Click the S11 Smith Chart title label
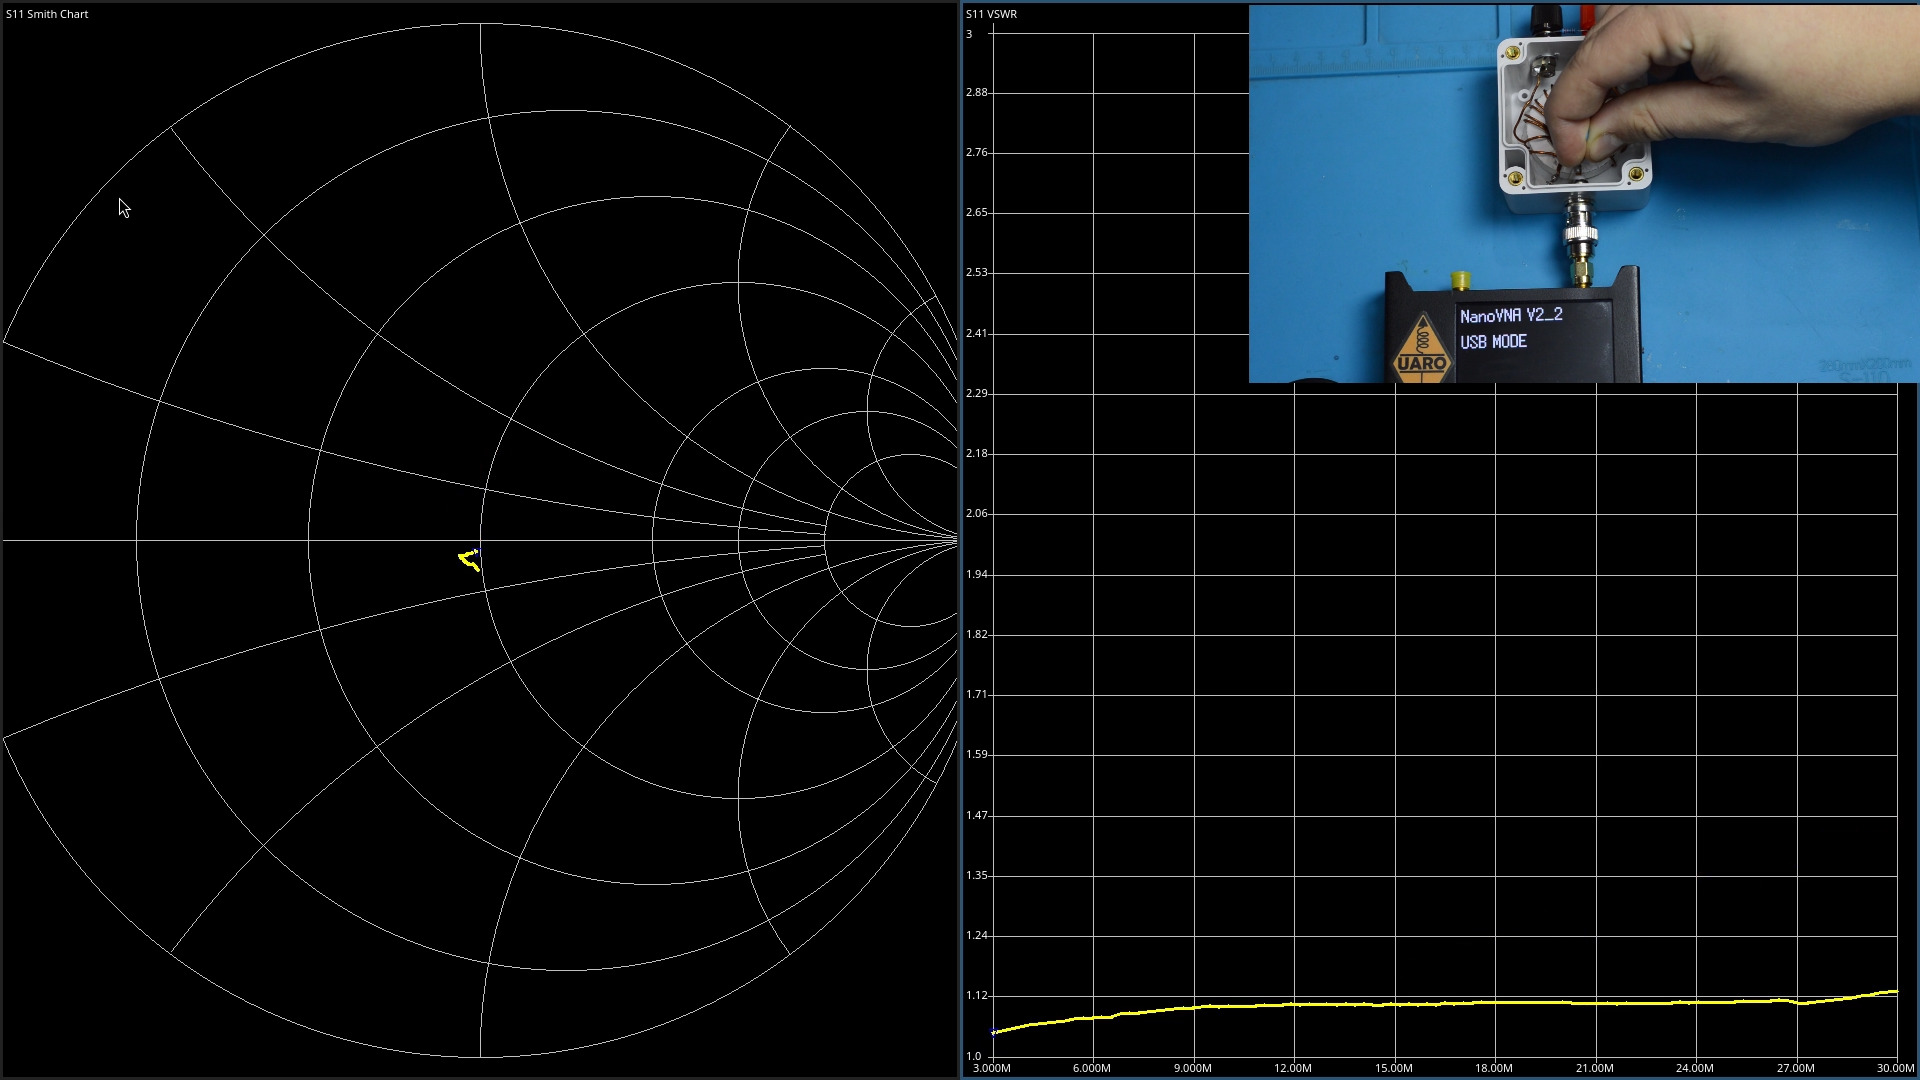 coord(47,14)
